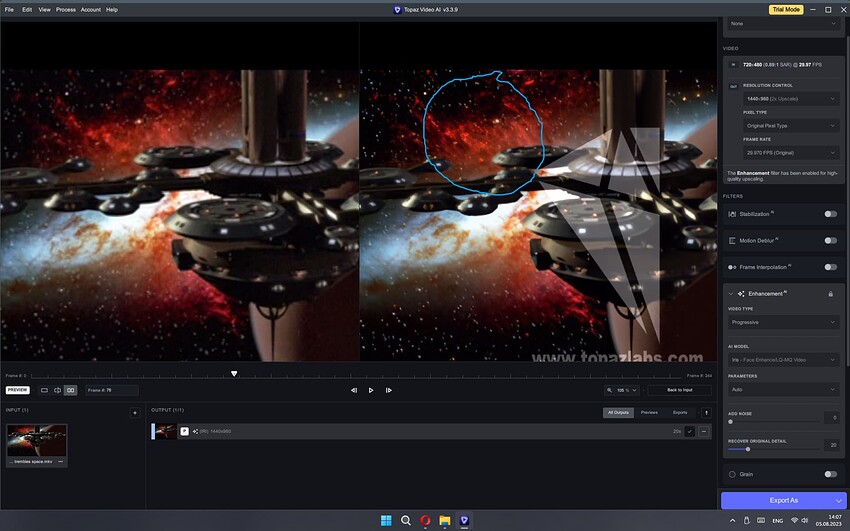This screenshot has height=531, width=850.
Task: Click the lock icon on Enhancement
Action: click(830, 294)
